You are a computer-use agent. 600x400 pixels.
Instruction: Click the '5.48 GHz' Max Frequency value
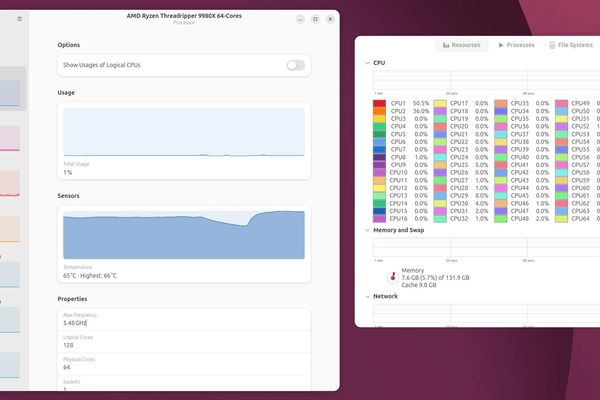(x=75, y=323)
